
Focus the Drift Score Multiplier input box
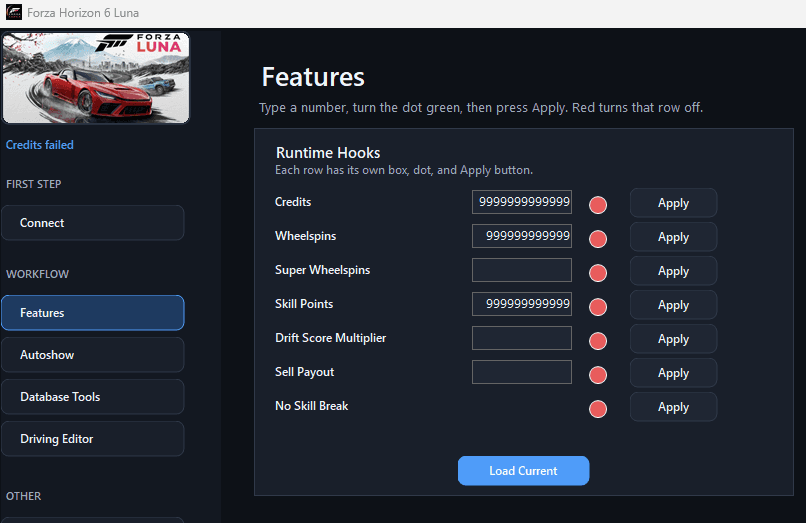point(522,338)
